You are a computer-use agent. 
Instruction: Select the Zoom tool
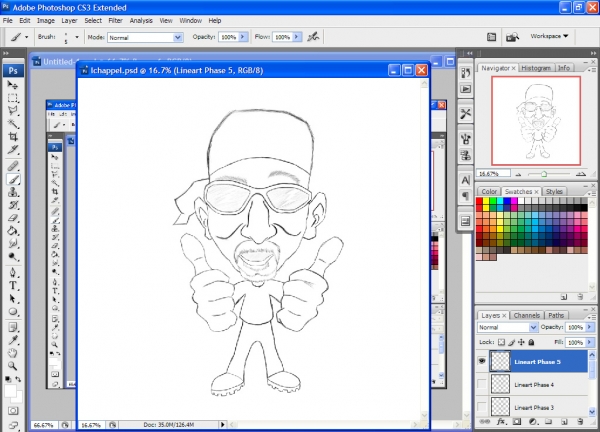[13, 366]
